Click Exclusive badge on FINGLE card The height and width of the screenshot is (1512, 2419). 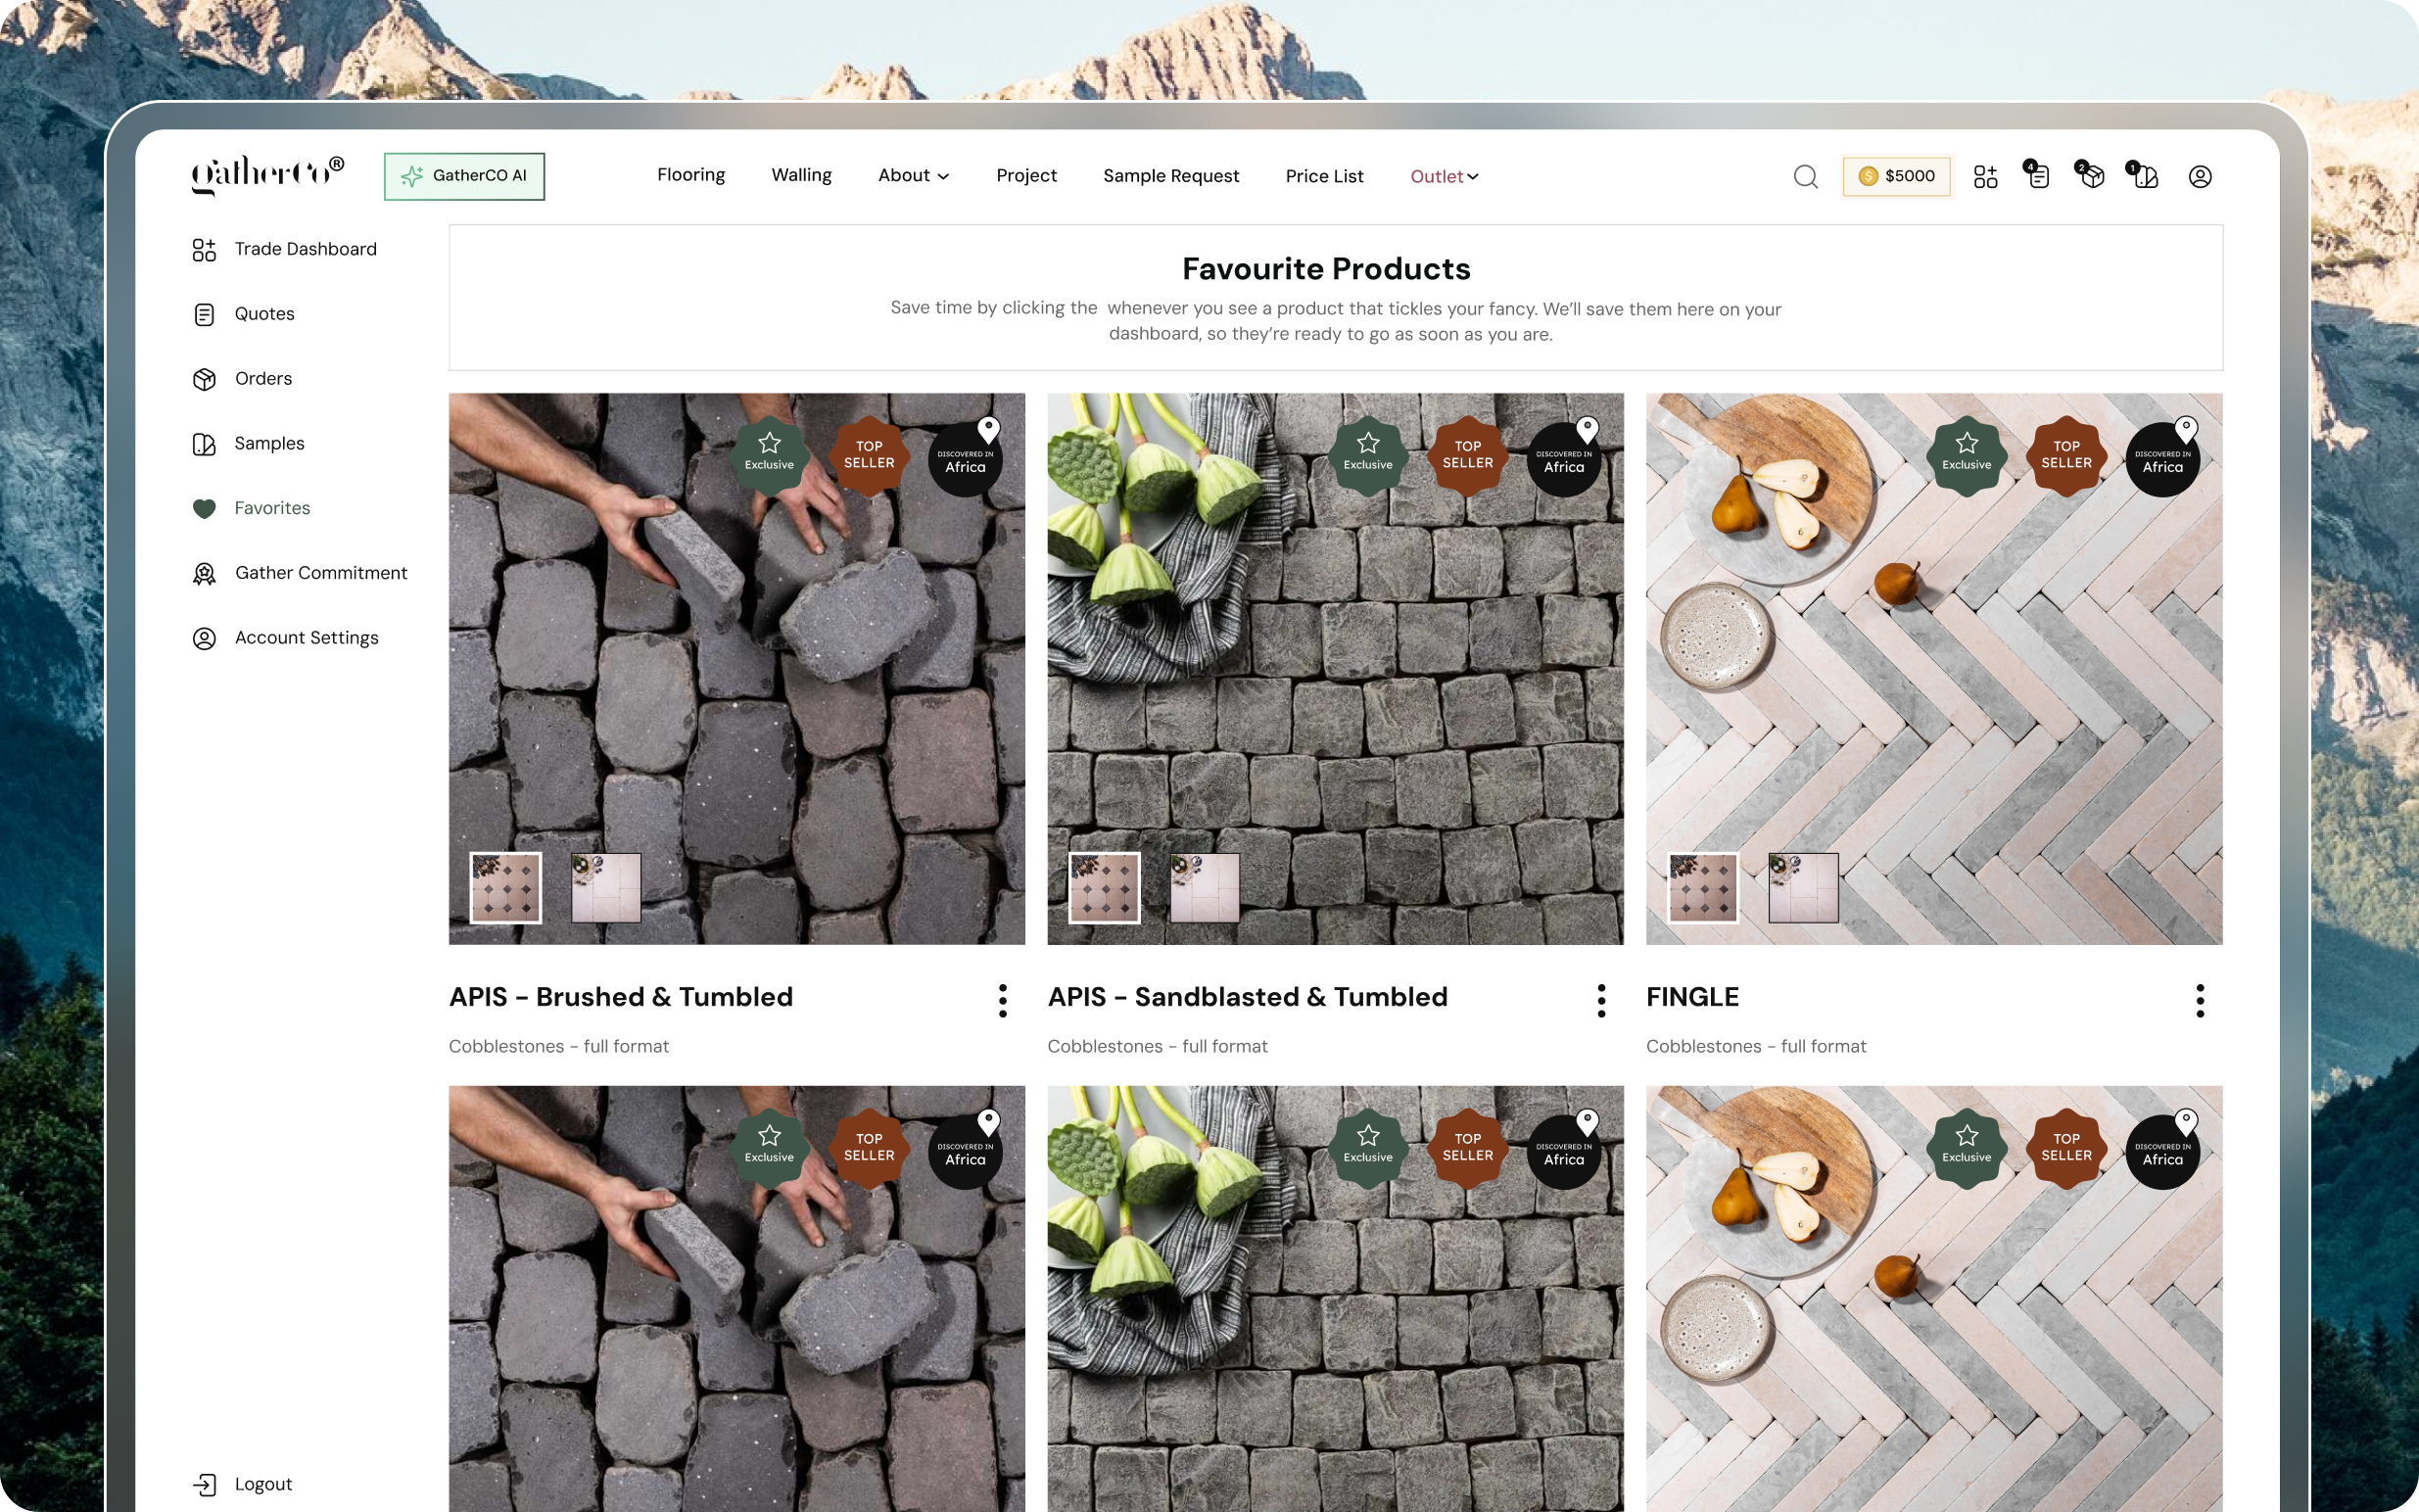[x=1967, y=455]
